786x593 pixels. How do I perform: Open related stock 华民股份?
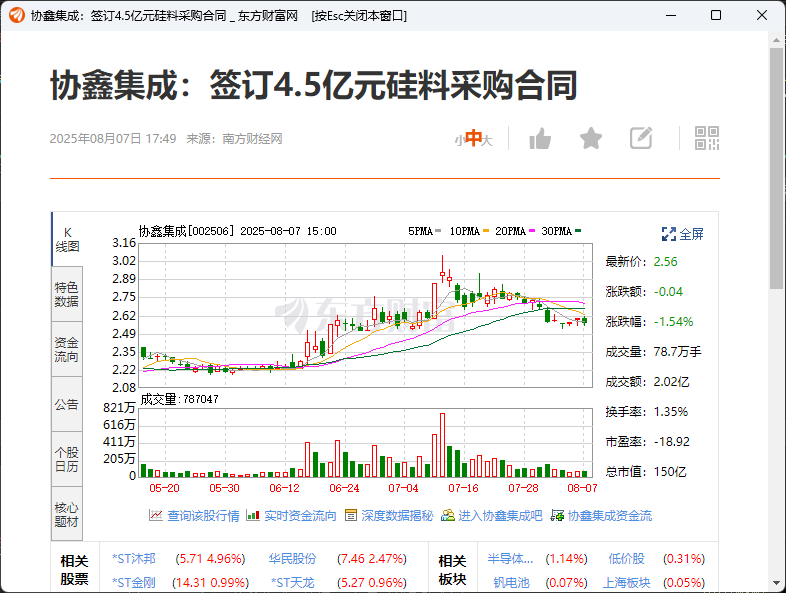[x=292, y=558]
